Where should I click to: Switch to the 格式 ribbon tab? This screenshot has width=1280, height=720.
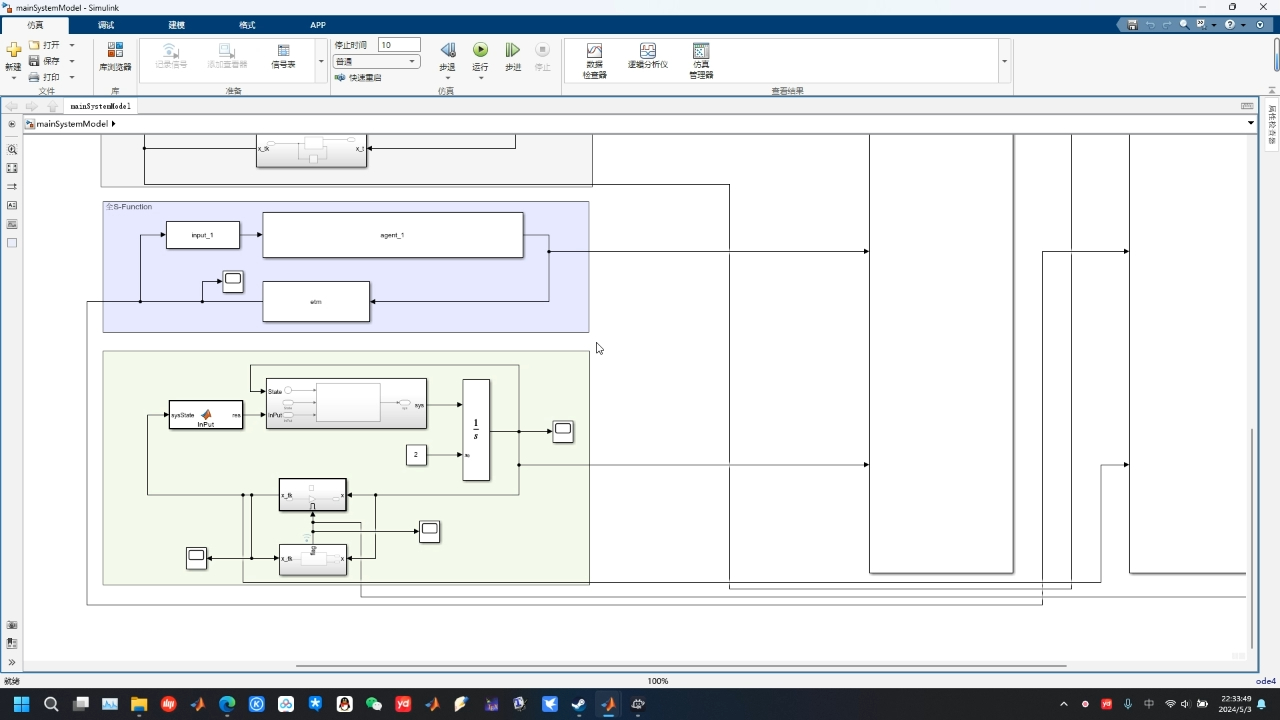247,25
